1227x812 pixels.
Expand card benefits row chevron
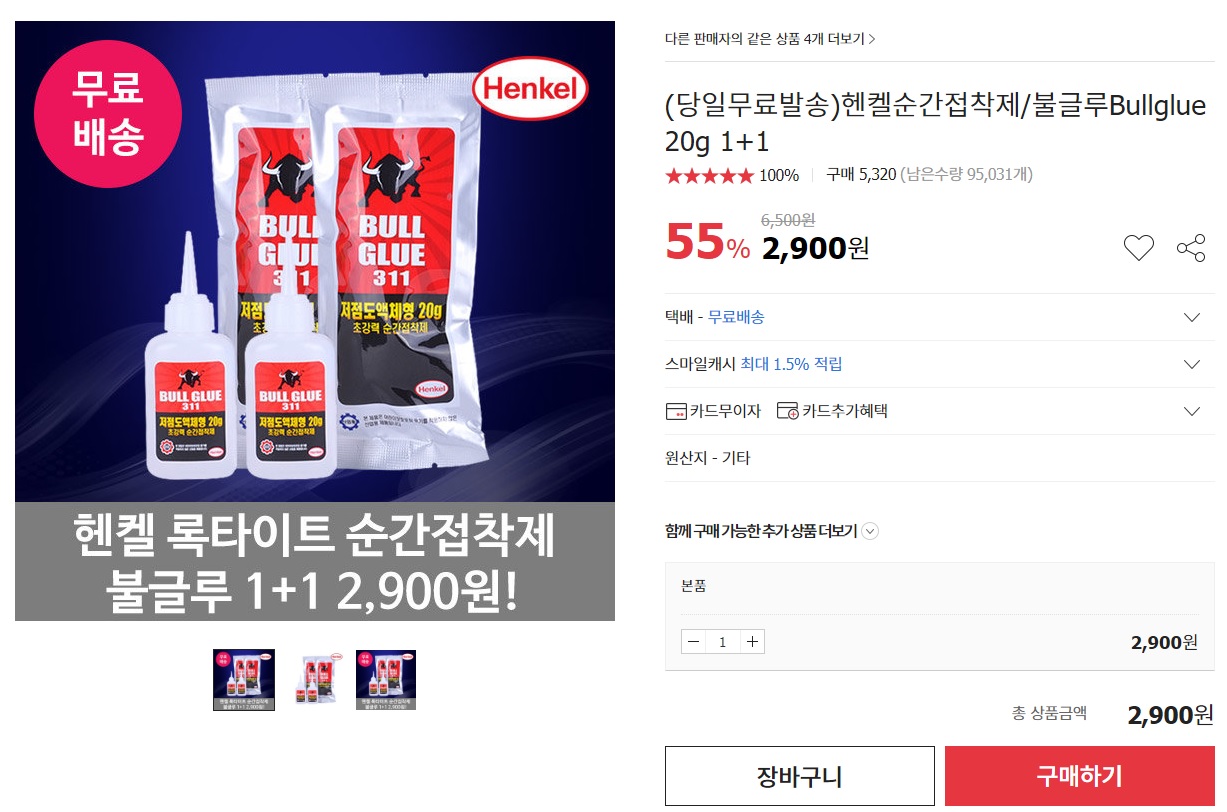(1191, 411)
